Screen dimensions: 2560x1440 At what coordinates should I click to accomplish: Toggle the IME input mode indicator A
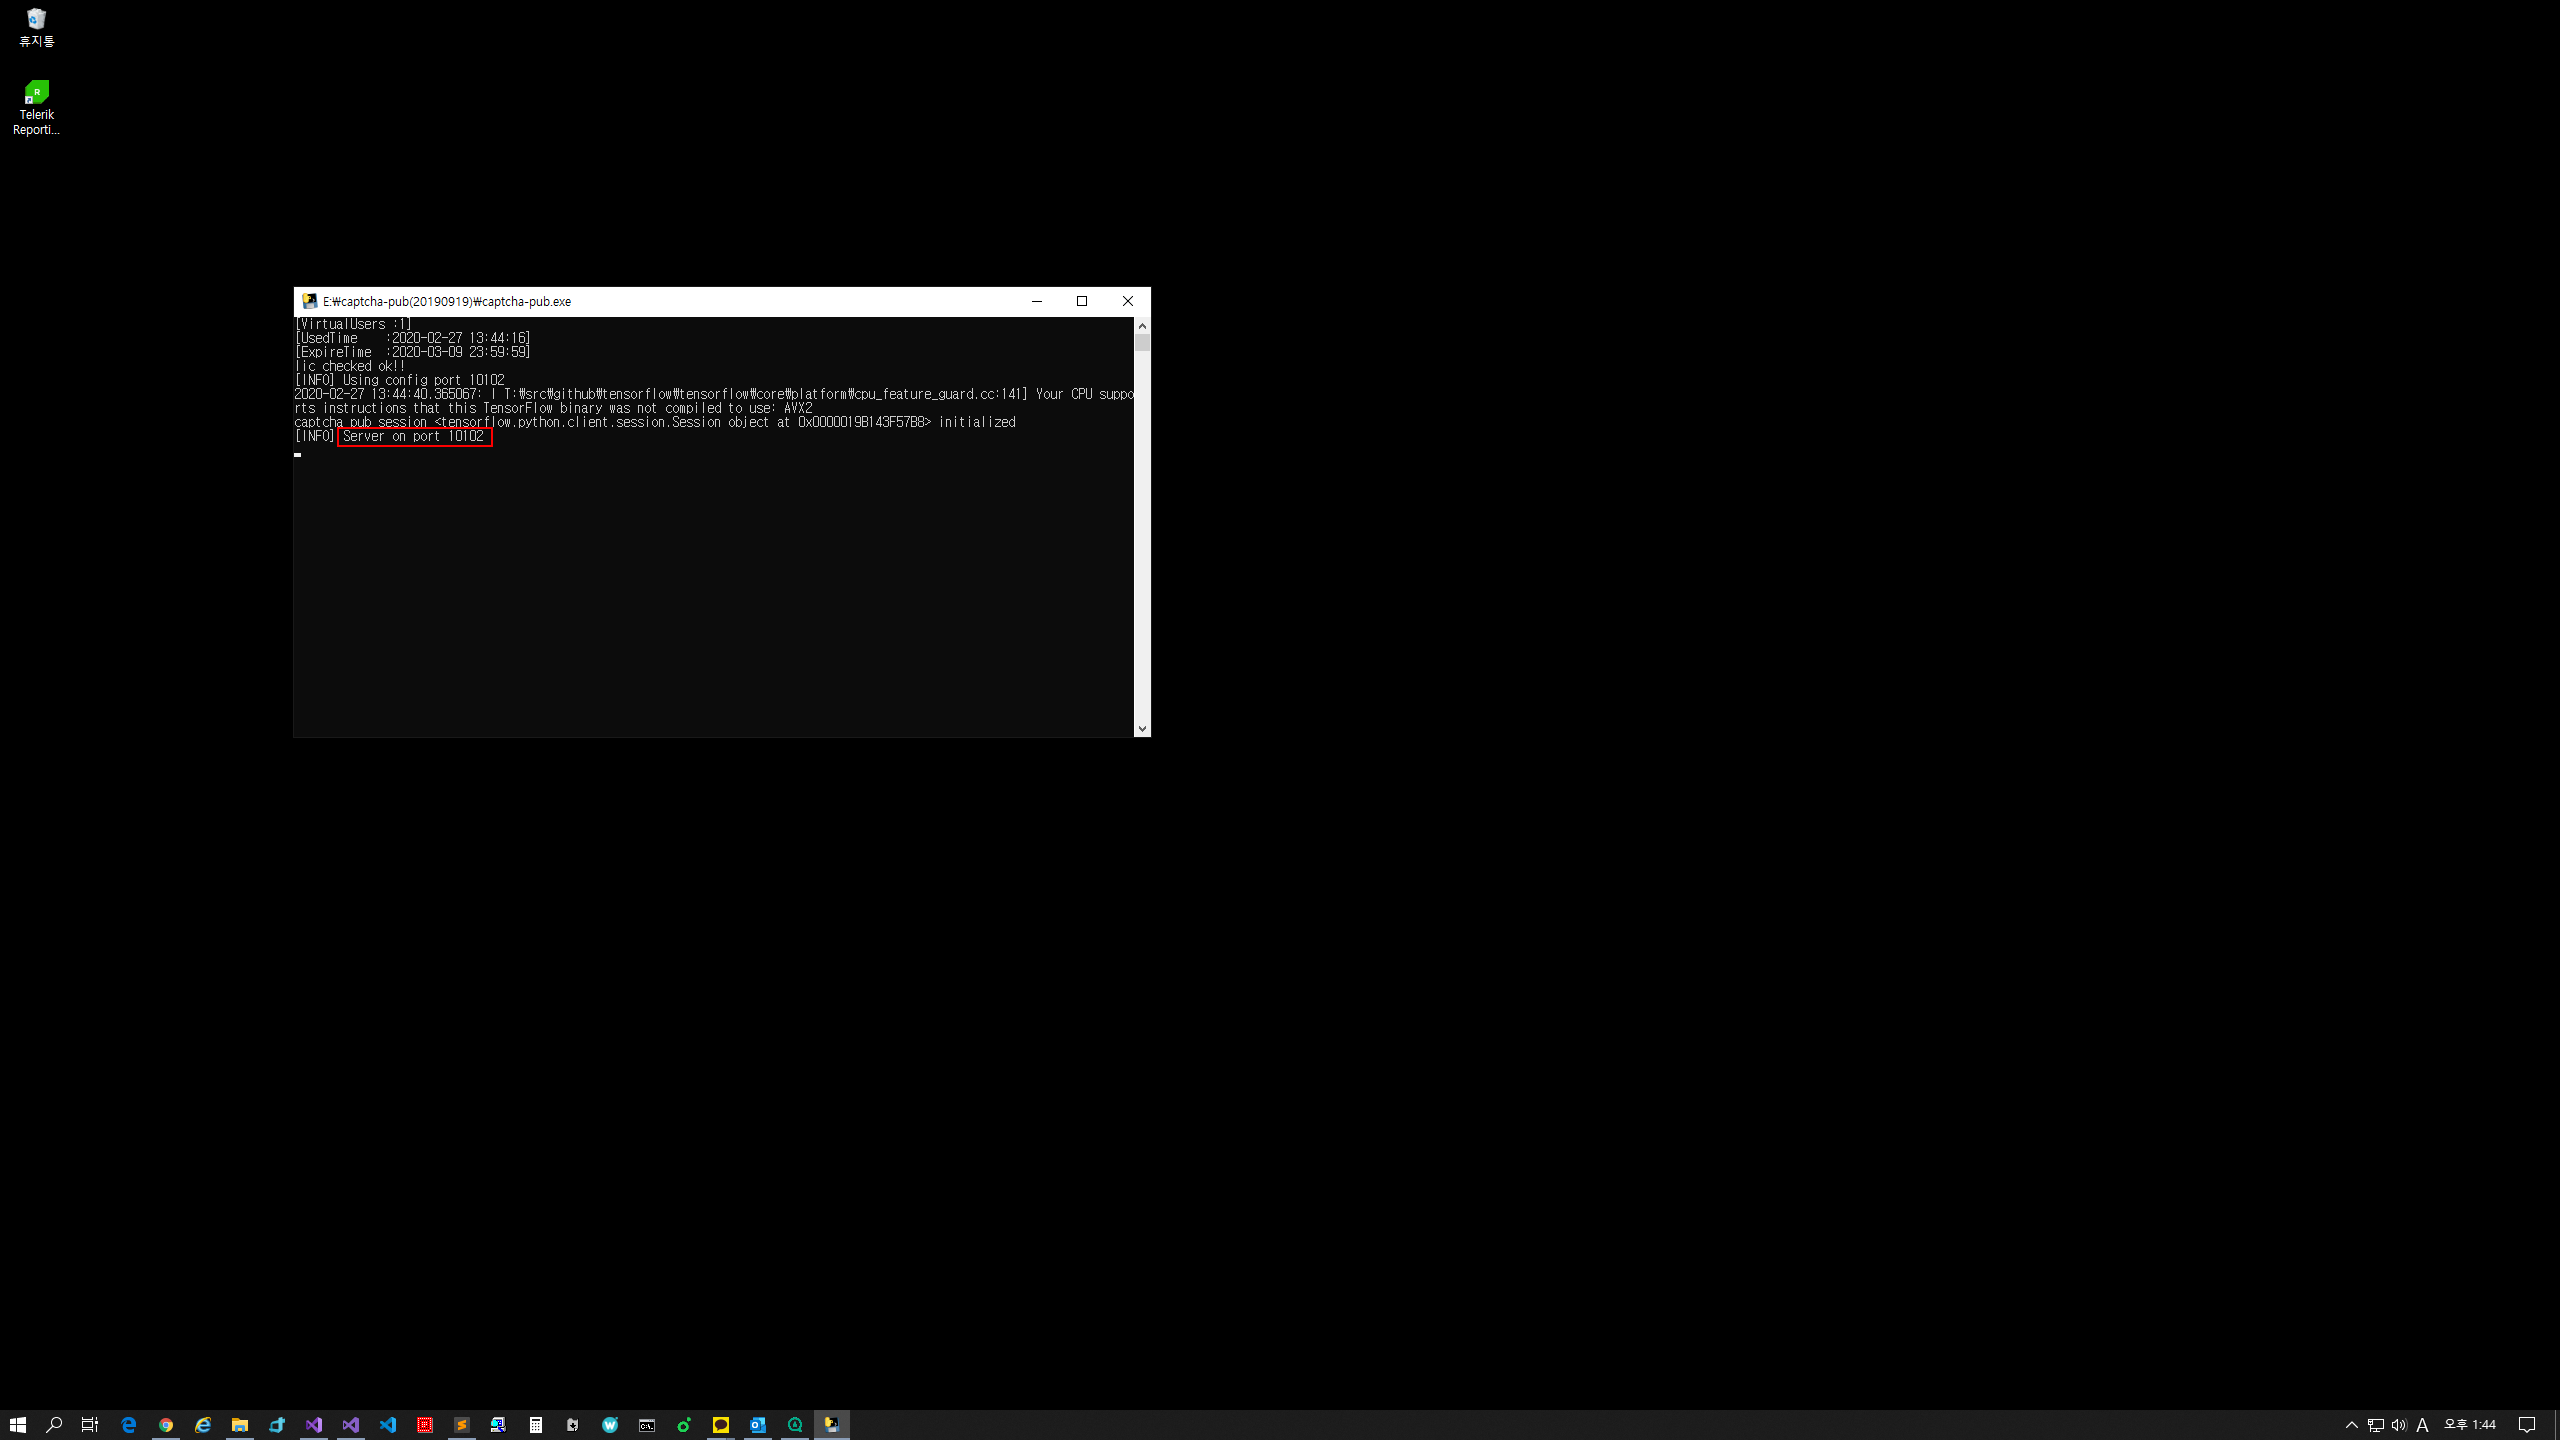point(2422,1425)
